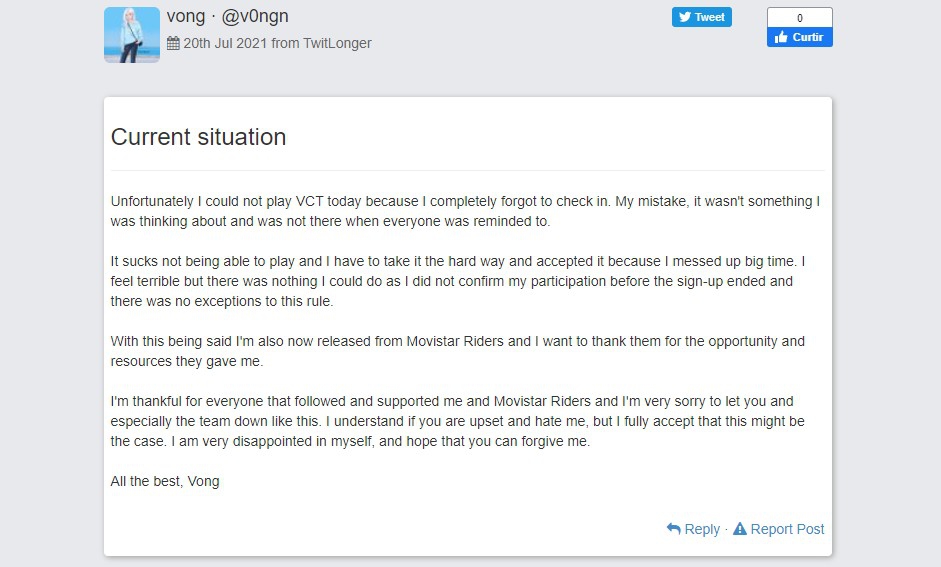The height and width of the screenshot is (567, 941).
Task: Click the @v0ngn Twitter handle
Action: click(x=255, y=16)
